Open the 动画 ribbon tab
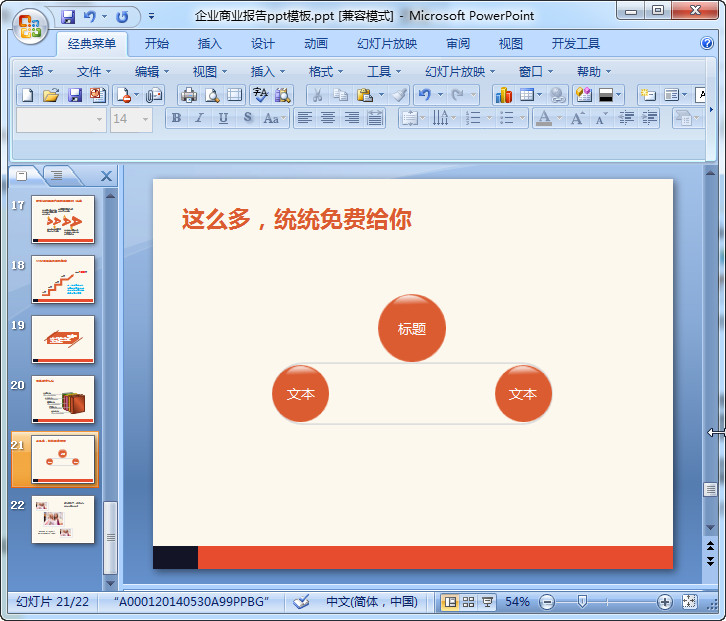The height and width of the screenshot is (621, 726). [x=316, y=44]
